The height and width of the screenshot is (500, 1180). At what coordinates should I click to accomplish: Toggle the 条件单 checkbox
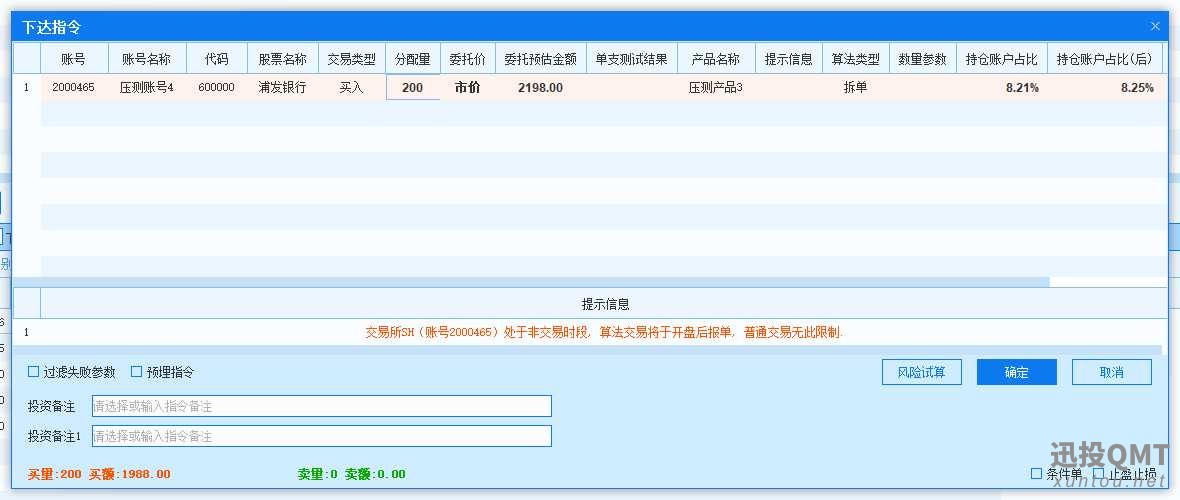pos(1036,474)
